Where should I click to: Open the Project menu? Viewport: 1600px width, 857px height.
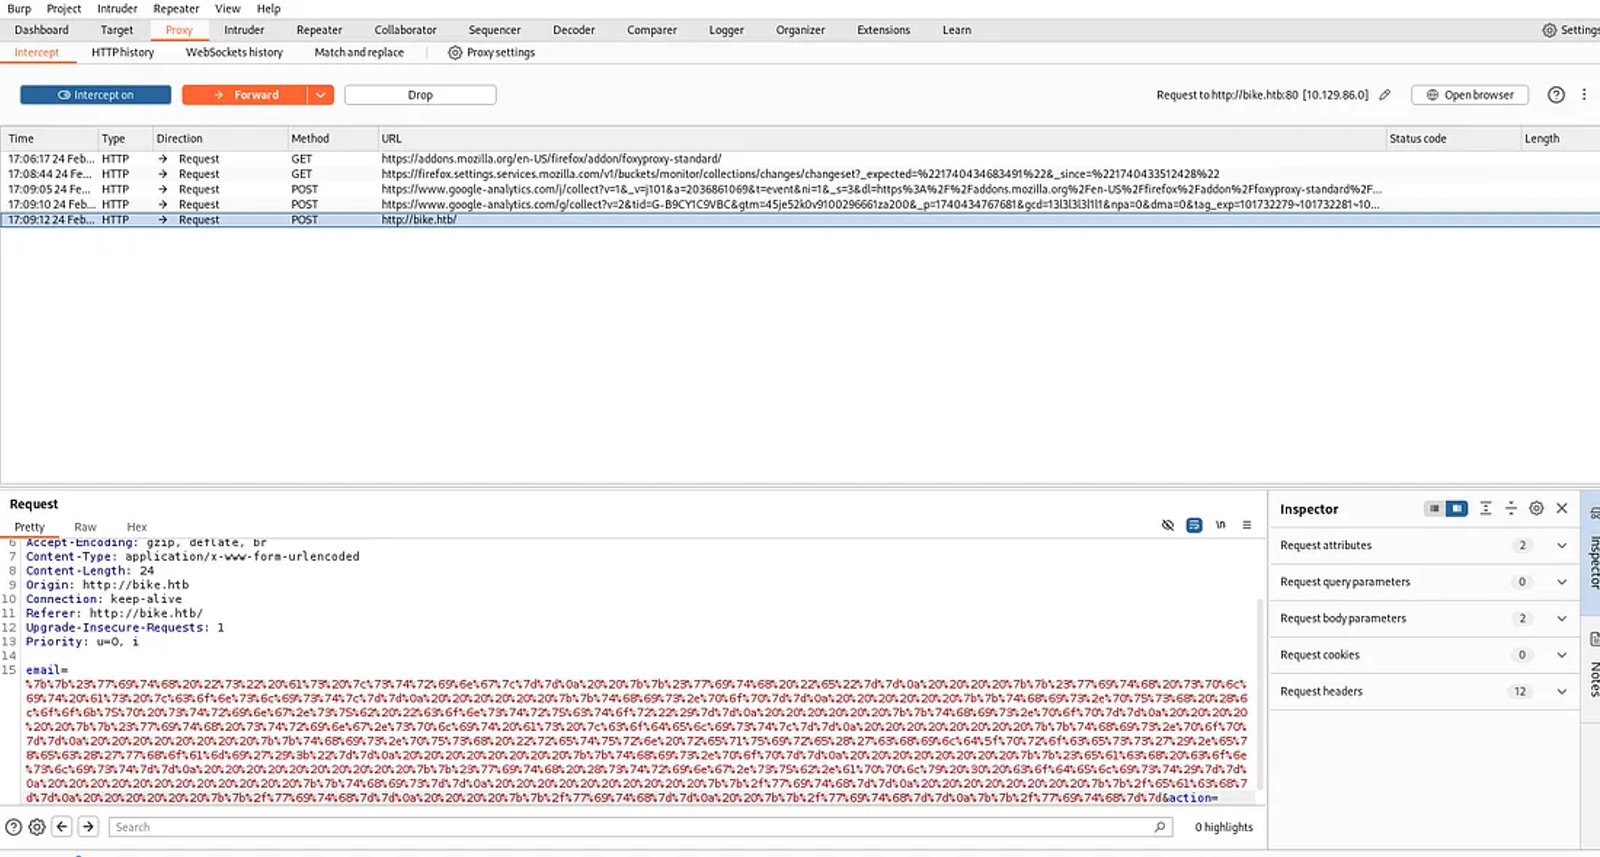64,9
